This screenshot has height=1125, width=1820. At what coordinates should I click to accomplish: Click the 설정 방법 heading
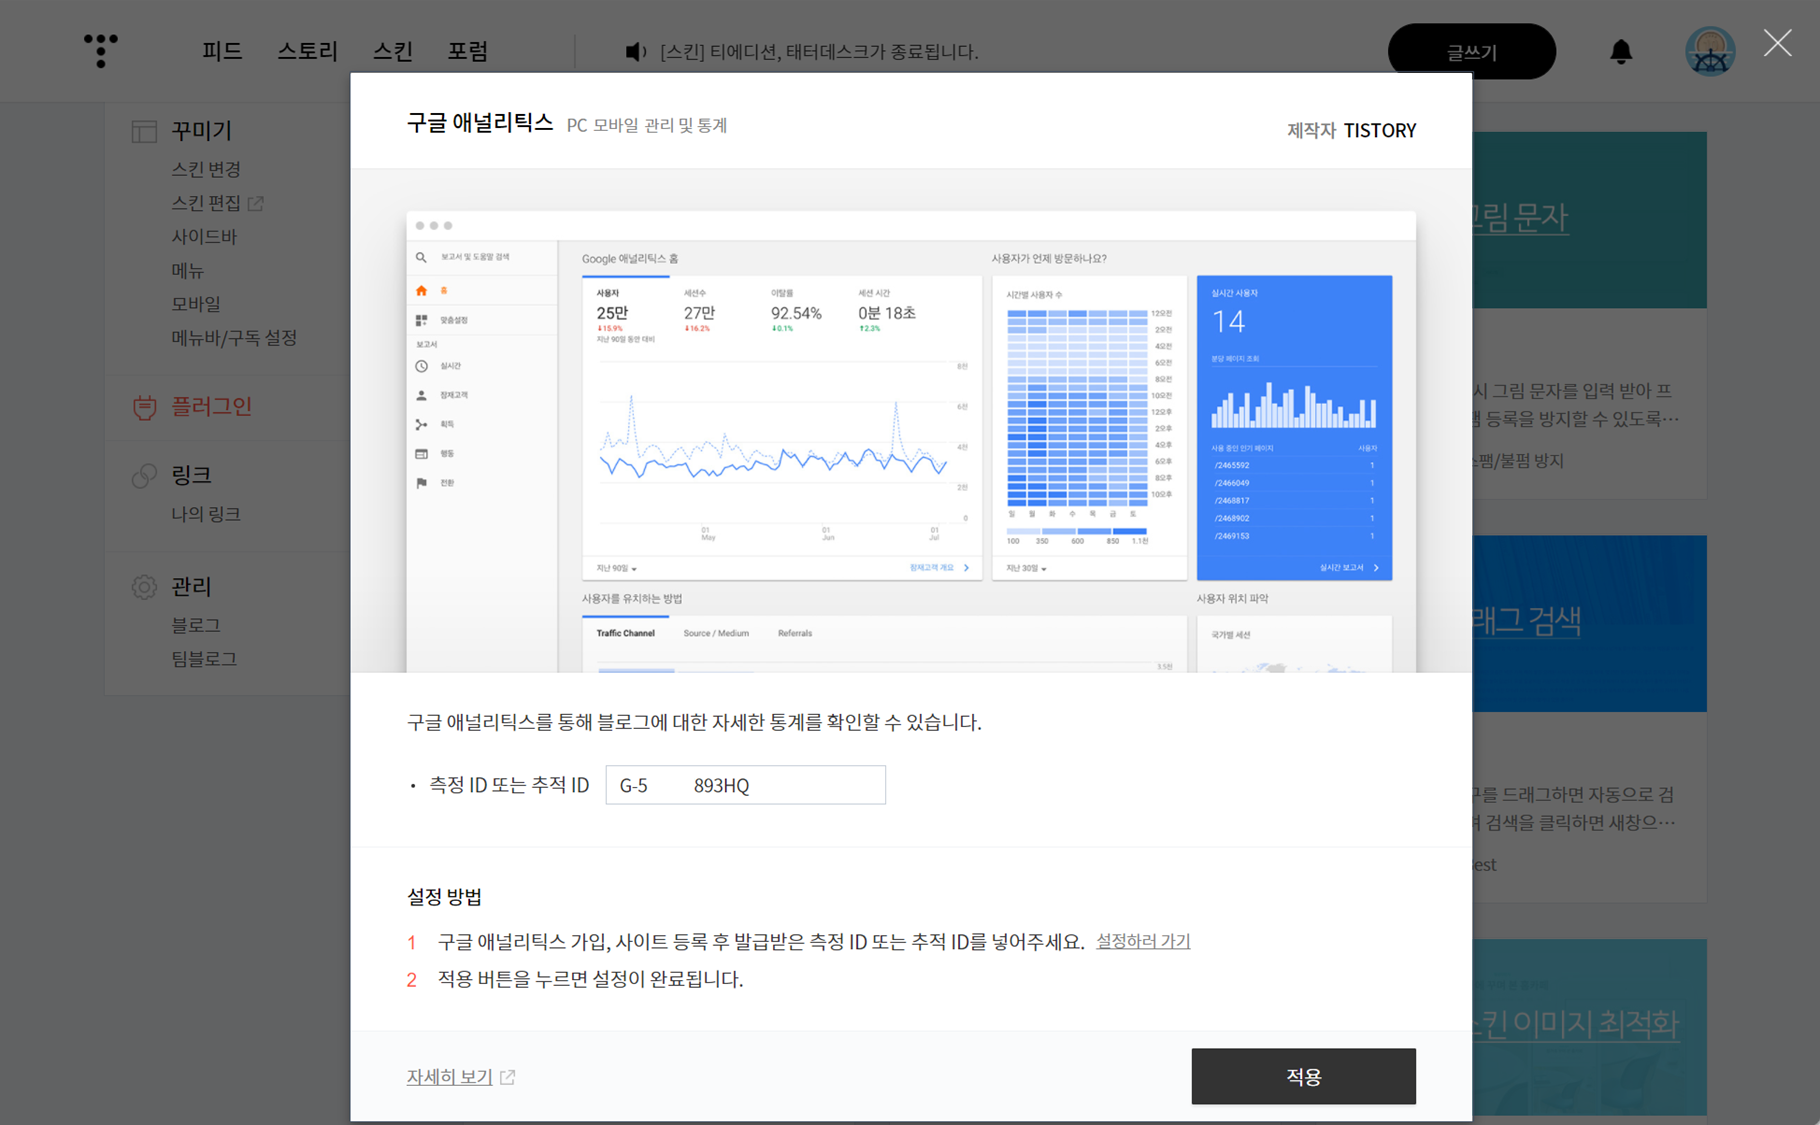pyautogui.click(x=444, y=896)
